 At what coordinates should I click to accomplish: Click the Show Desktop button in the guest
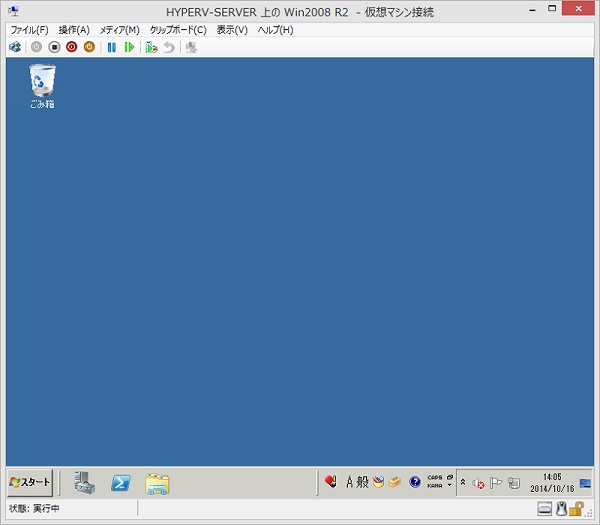click(x=585, y=483)
